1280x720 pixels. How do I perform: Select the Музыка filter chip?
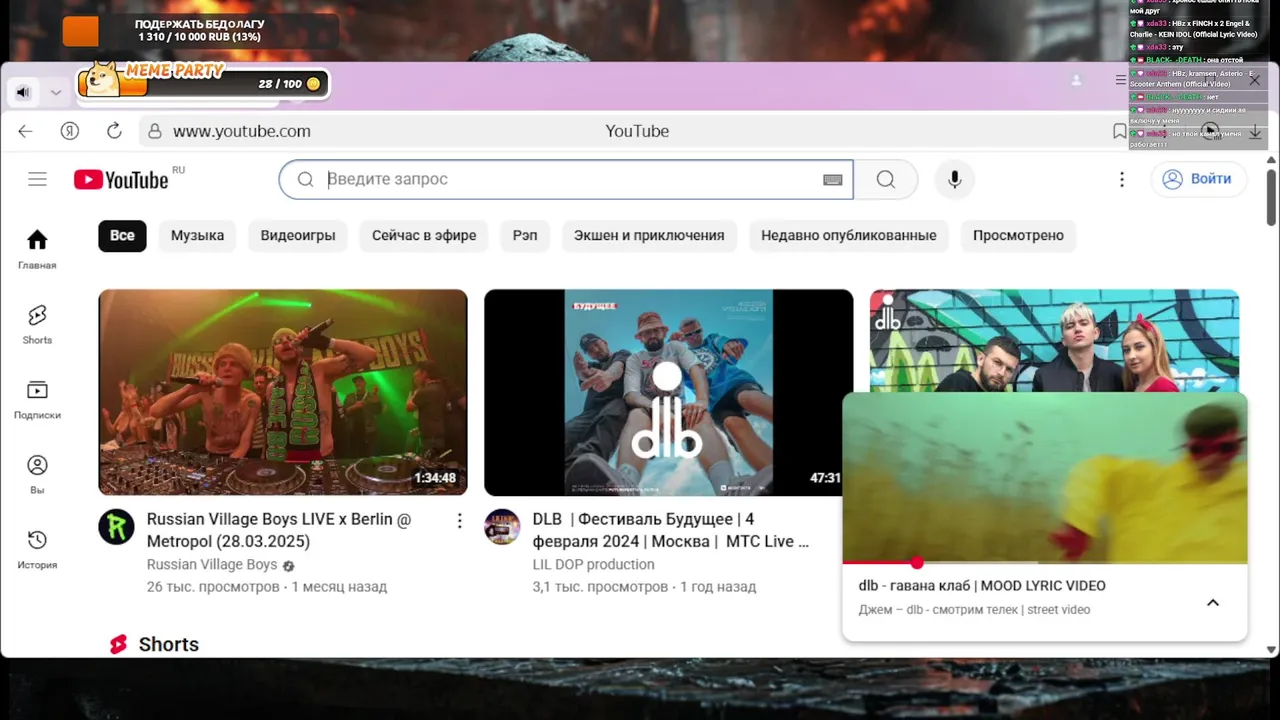click(197, 236)
